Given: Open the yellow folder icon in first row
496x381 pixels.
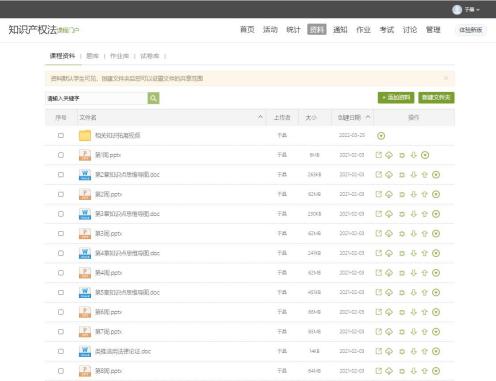Looking at the screenshot, I should 85,135.
